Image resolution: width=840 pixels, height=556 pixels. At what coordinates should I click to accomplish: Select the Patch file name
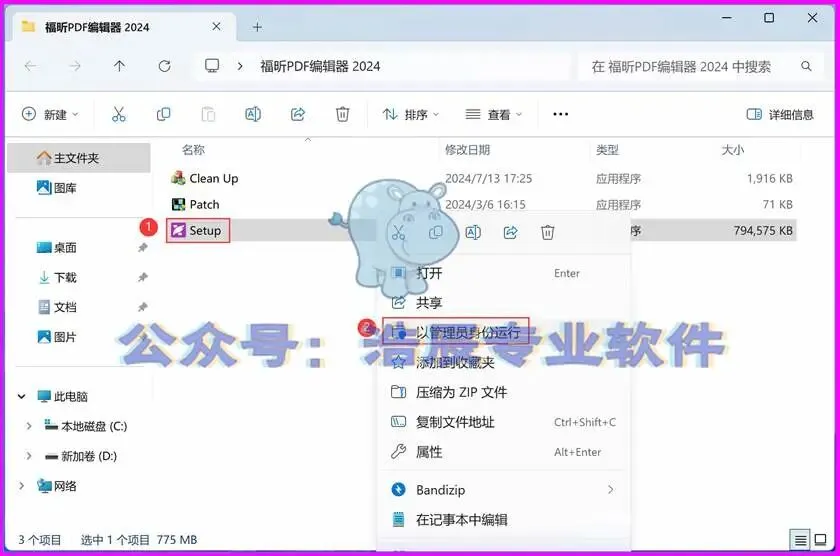pyautogui.click(x=204, y=204)
